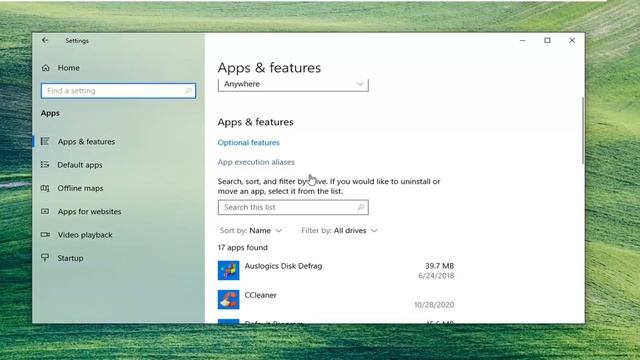The height and width of the screenshot is (360, 640).
Task: Click the Video playback camera icon
Action: (x=45, y=235)
